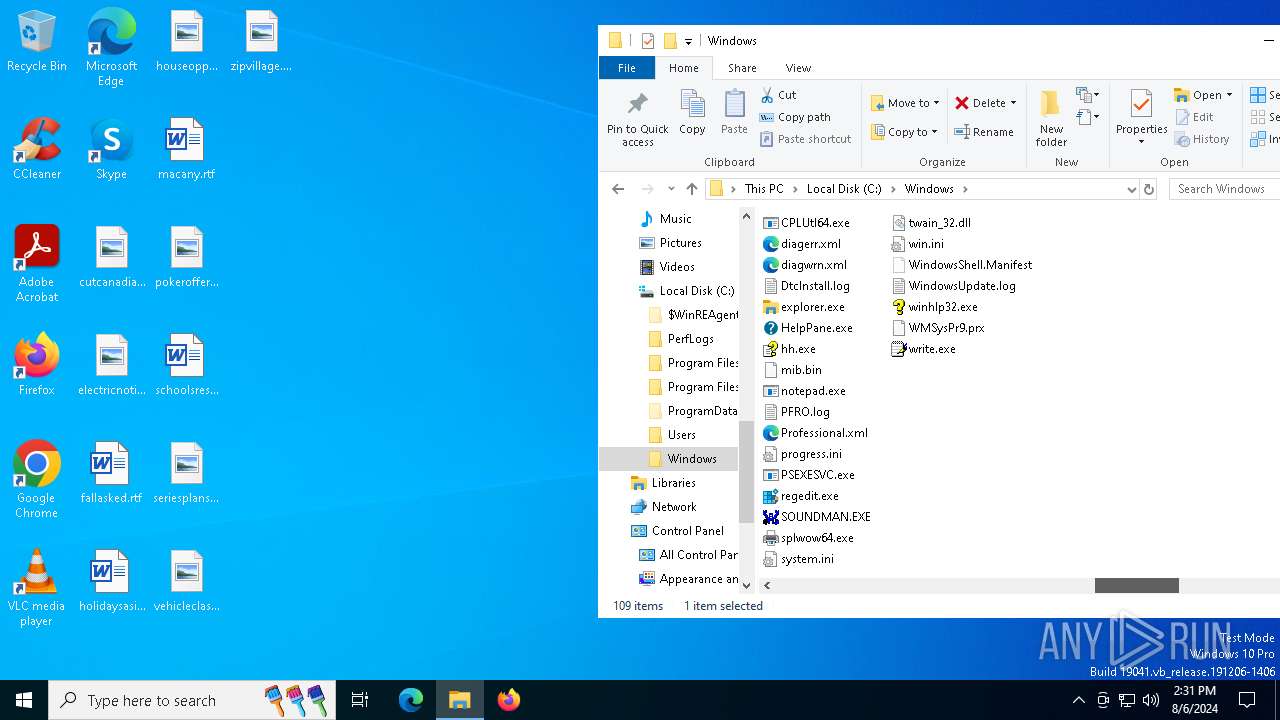Go up one folder level

[692, 189]
